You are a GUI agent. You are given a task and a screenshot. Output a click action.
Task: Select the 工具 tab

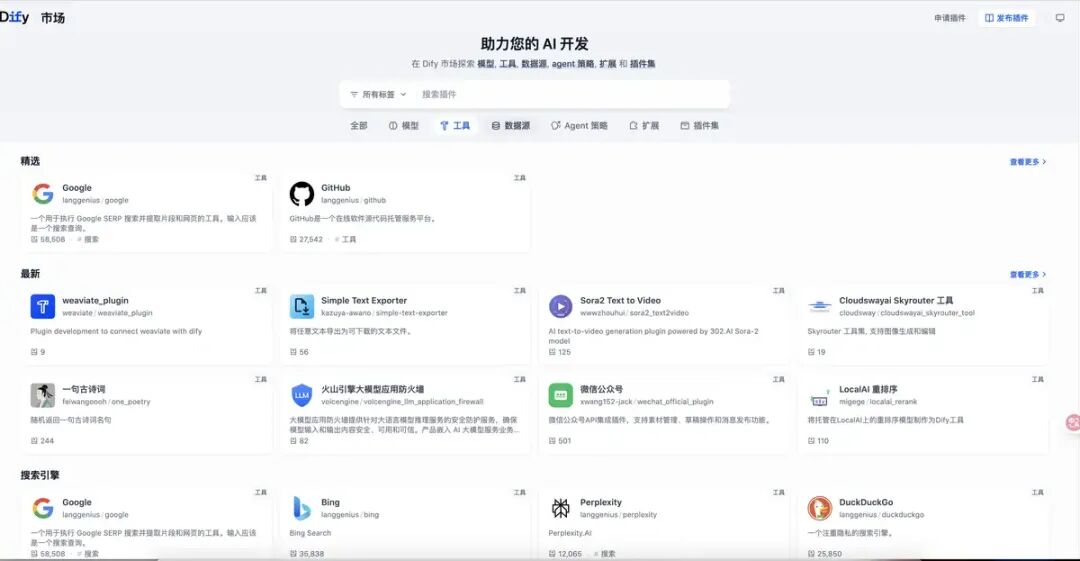click(455, 125)
